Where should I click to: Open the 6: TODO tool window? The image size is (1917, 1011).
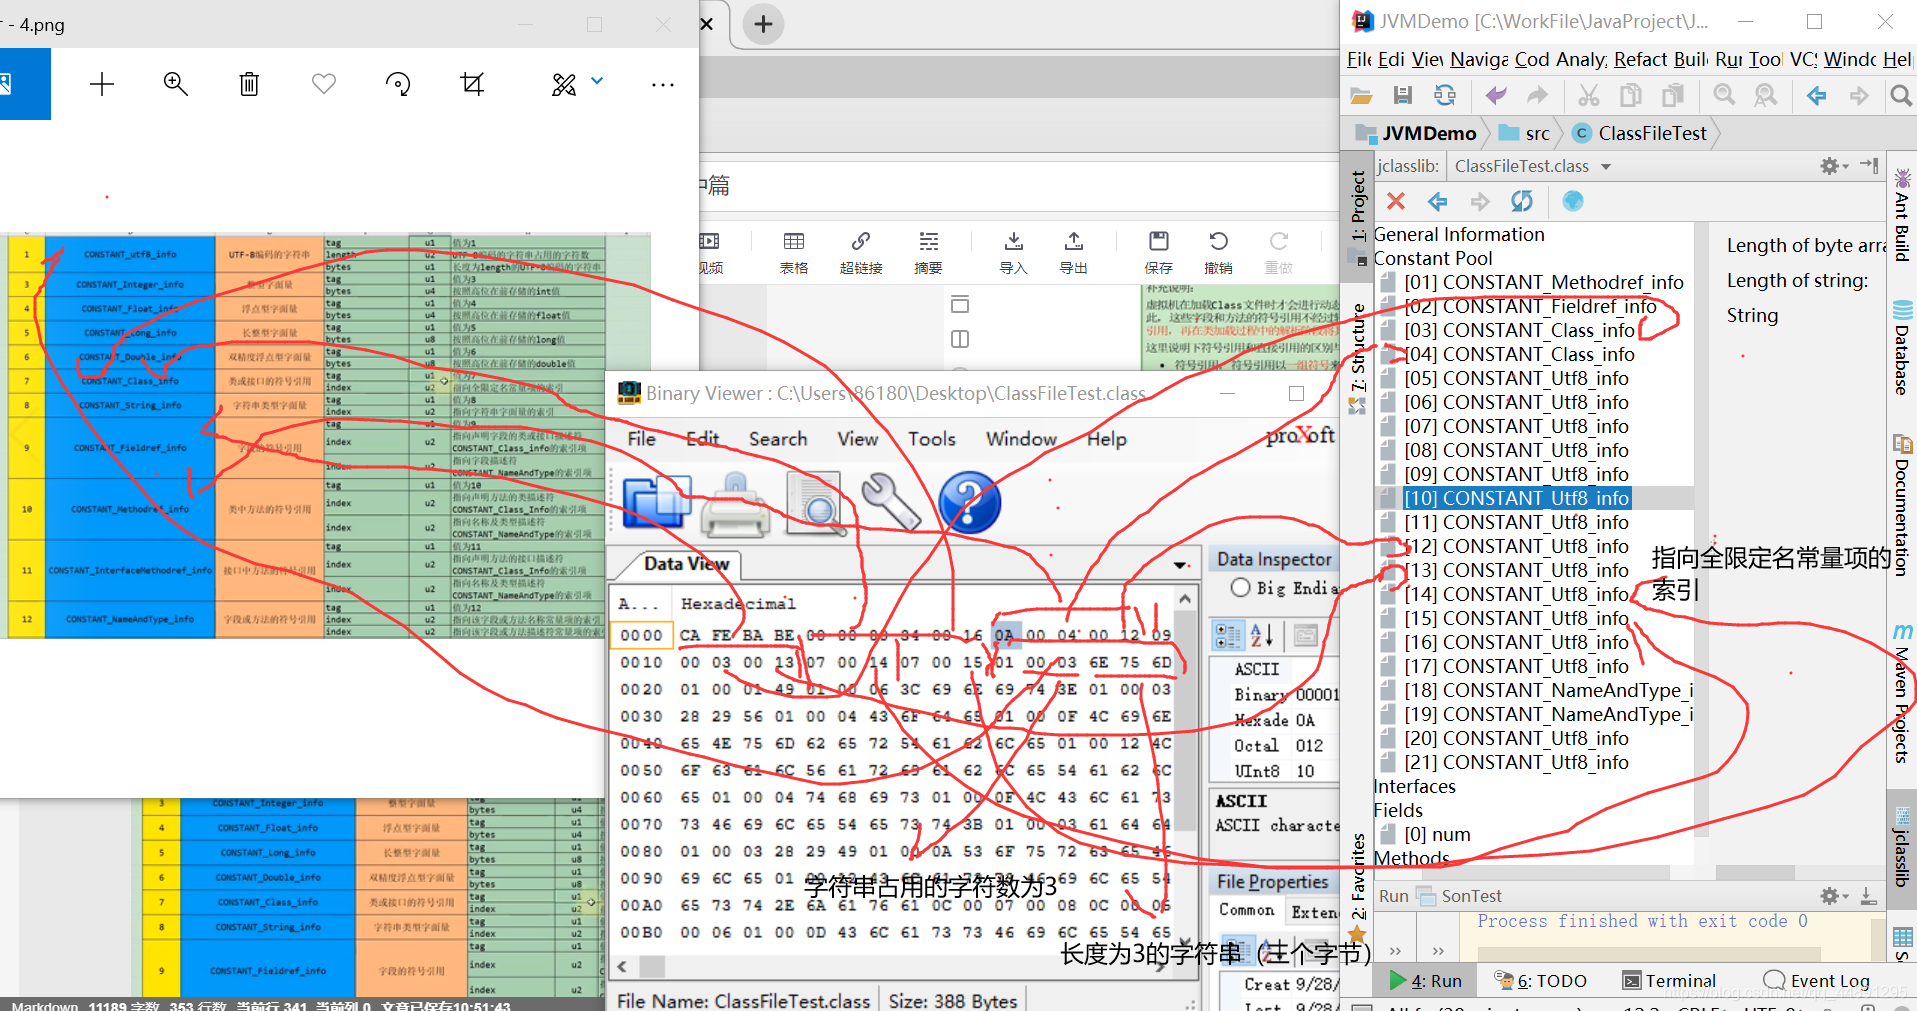1541,981
